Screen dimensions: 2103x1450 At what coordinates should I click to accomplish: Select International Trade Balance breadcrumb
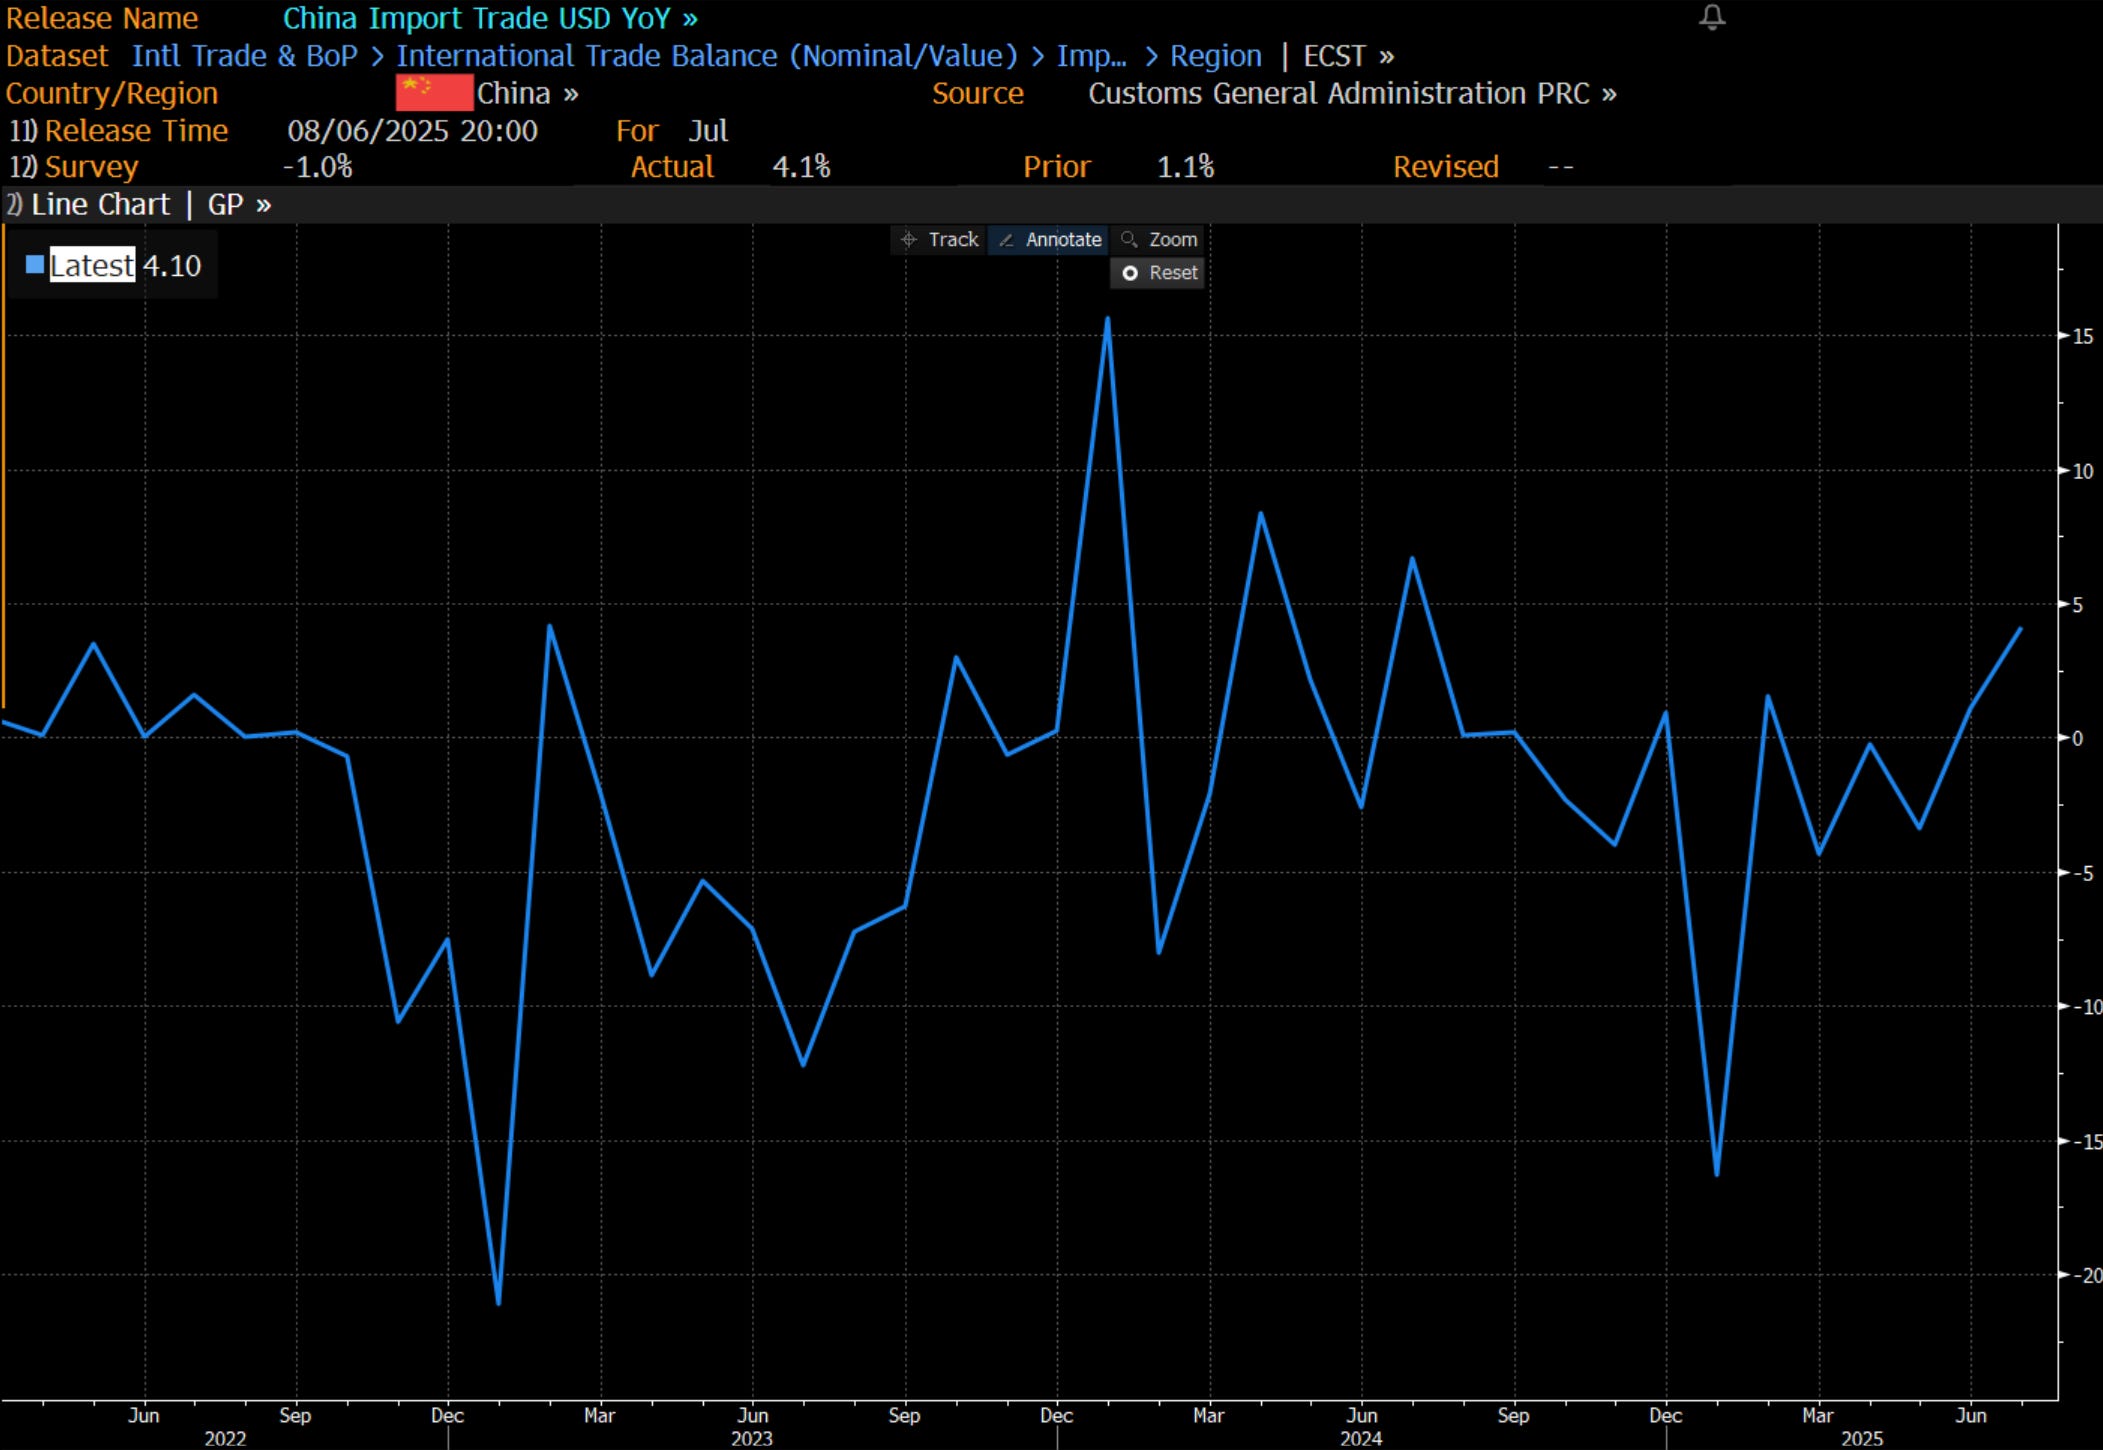pos(706,56)
